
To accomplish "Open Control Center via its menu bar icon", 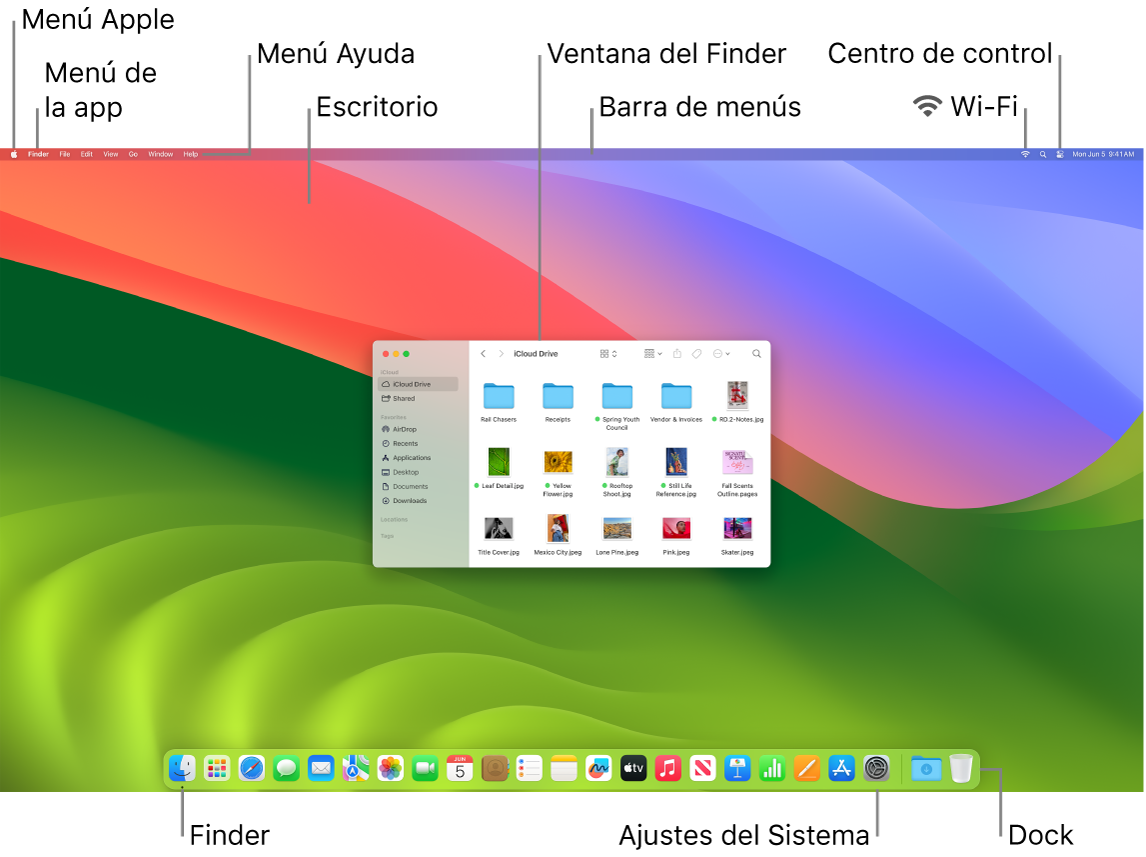I will pos(1058,154).
